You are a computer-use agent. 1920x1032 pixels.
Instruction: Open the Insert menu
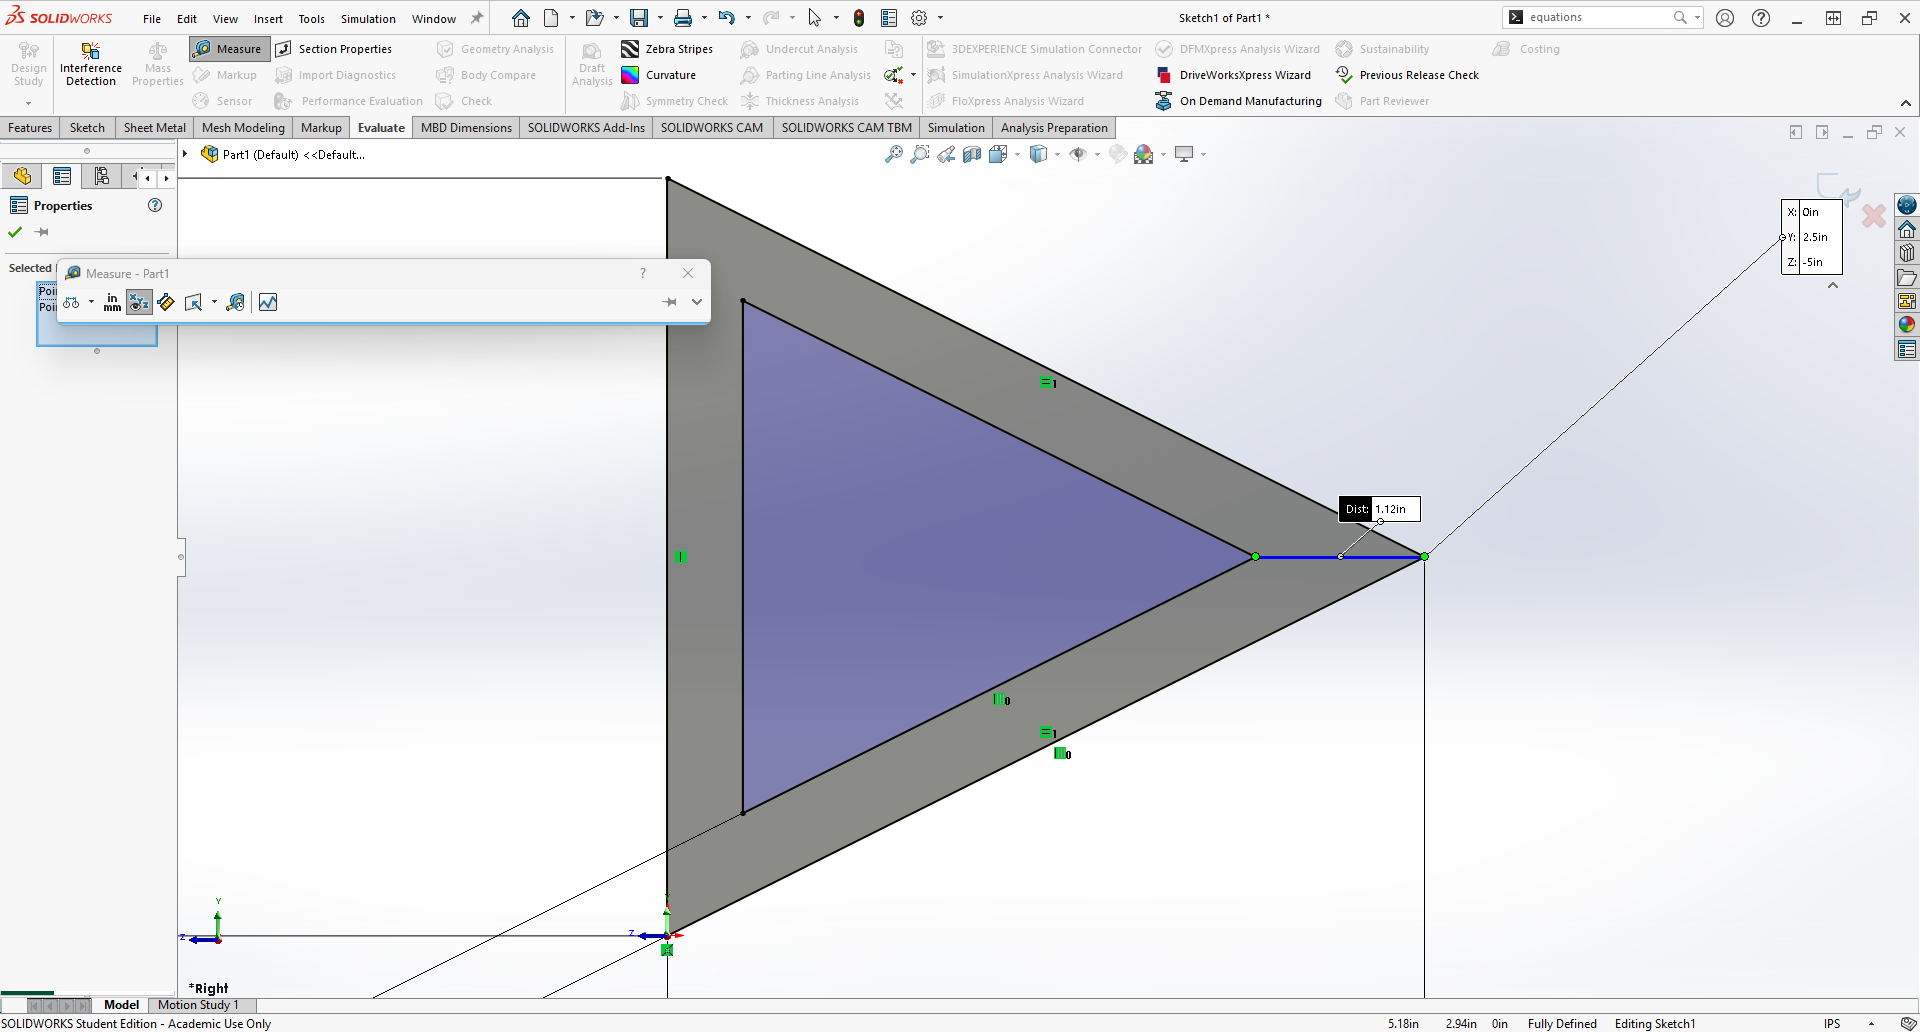[x=268, y=19]
